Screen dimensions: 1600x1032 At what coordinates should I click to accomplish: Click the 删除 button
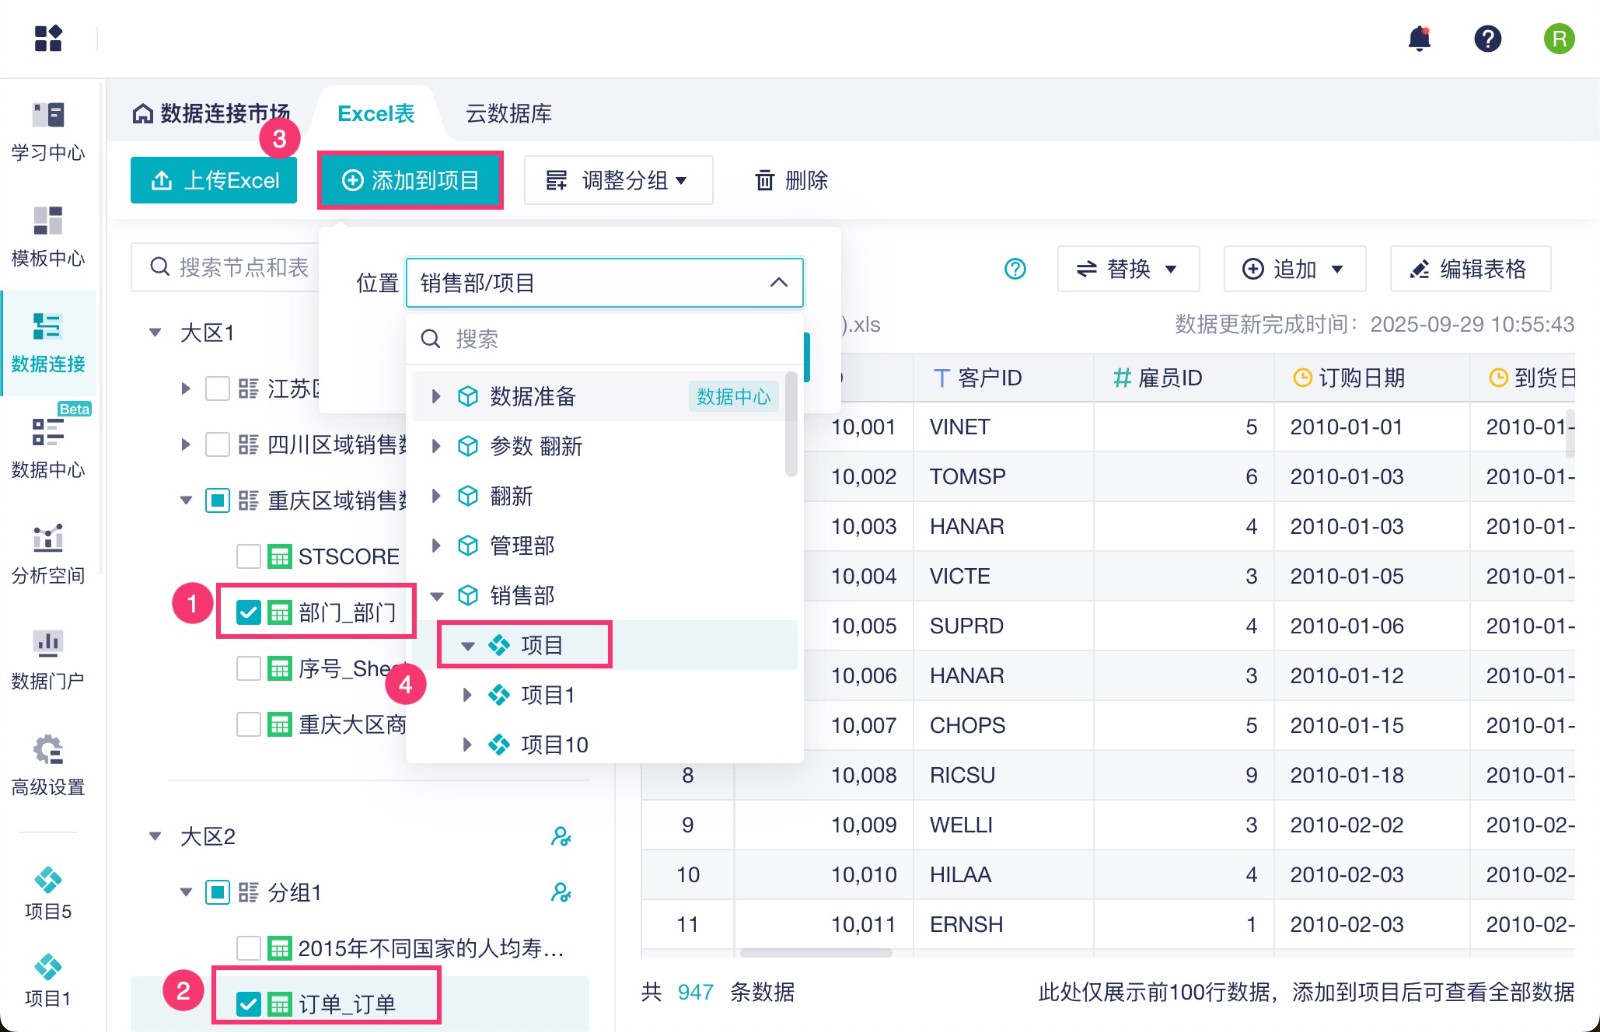coord(791,180)
